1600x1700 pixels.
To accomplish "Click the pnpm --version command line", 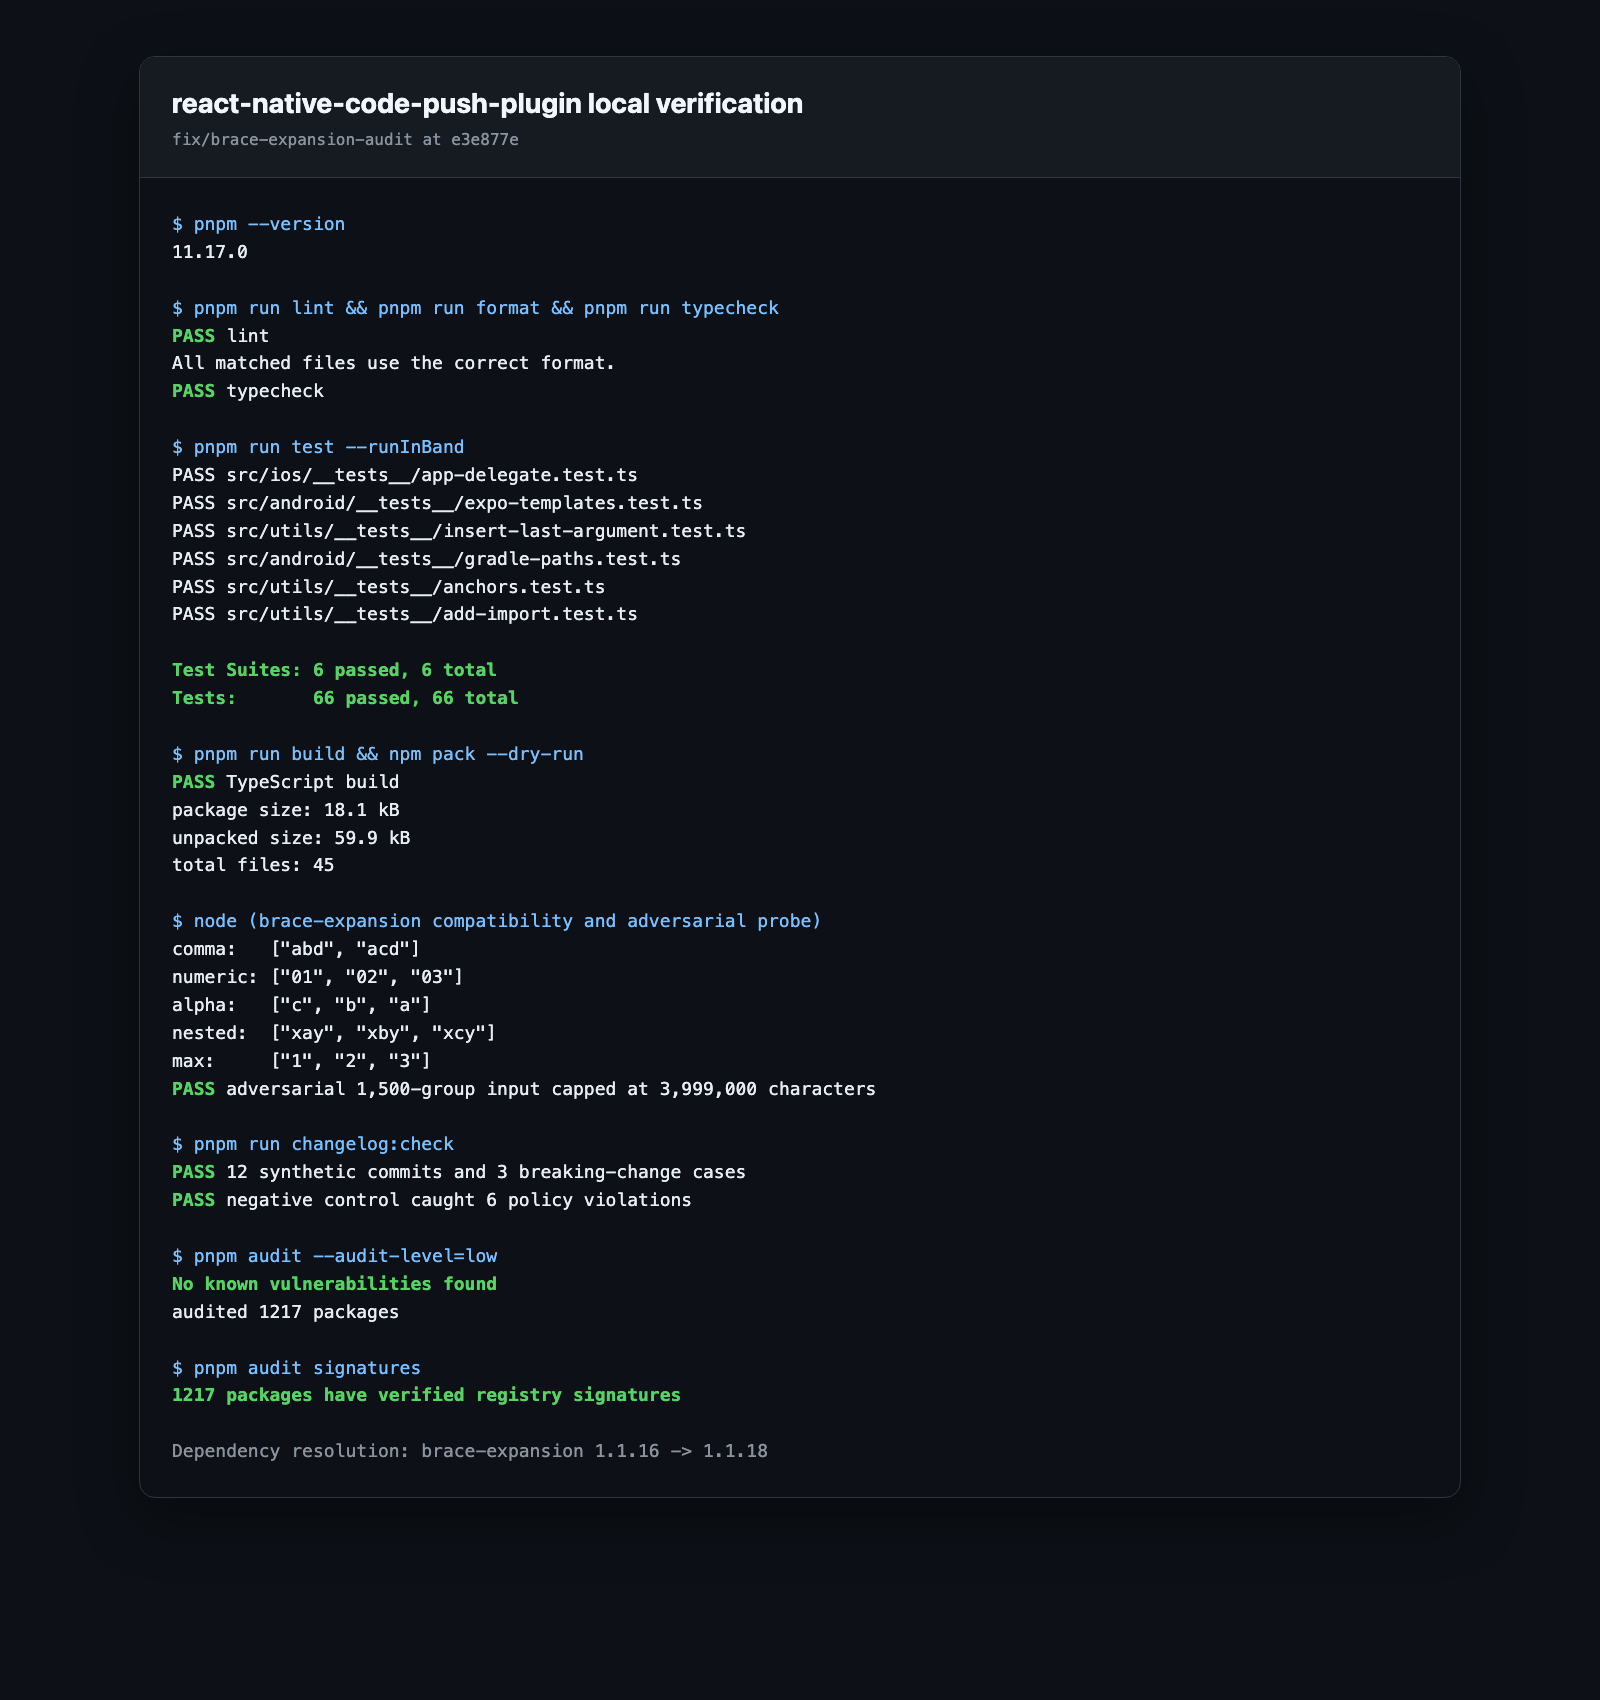I will pyautogui.click(x=258, y=224).
